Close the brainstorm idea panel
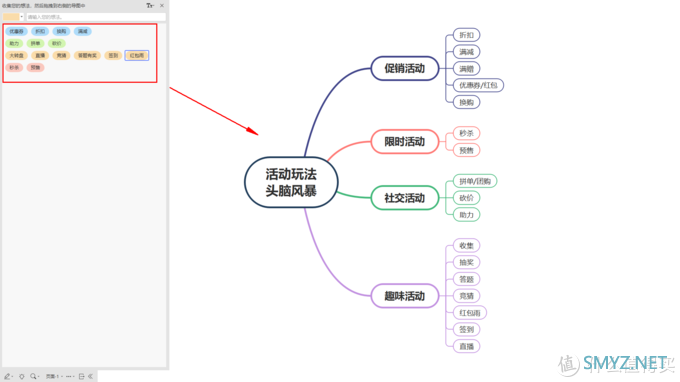 click(x=162, y=6)
